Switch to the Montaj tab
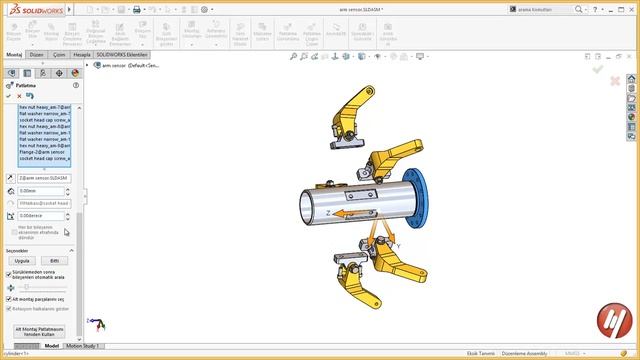The height and width of the screenshot is (360, 640). click(14, 55)
